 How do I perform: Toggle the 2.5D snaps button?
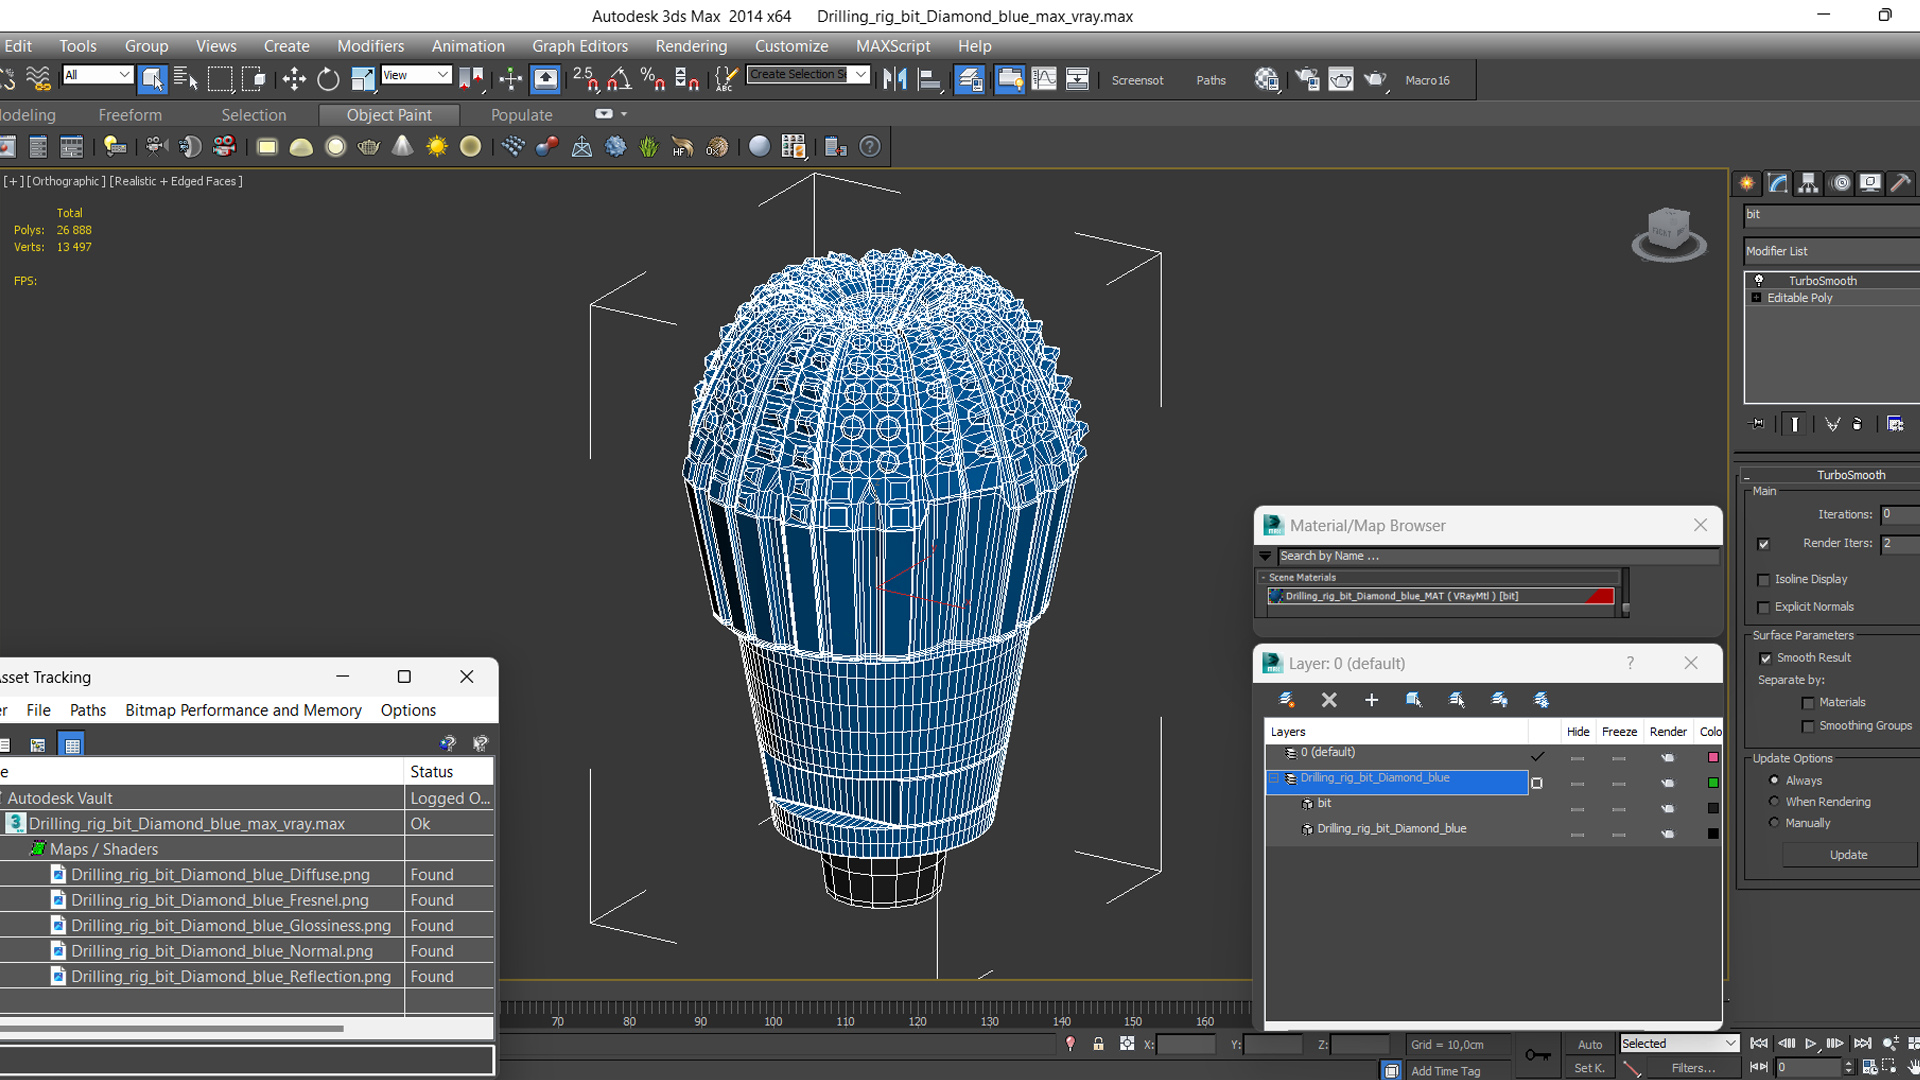585,79
